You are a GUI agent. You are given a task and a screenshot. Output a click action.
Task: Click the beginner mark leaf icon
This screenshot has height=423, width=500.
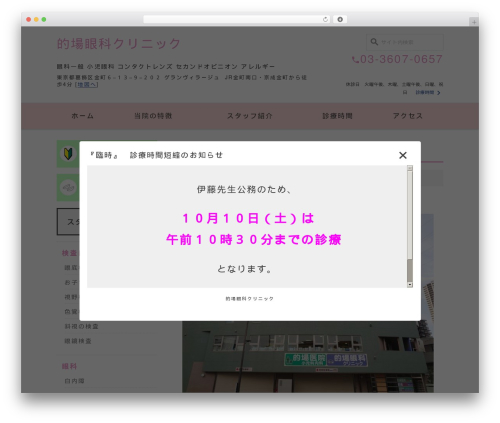click(x=68, y=154)
